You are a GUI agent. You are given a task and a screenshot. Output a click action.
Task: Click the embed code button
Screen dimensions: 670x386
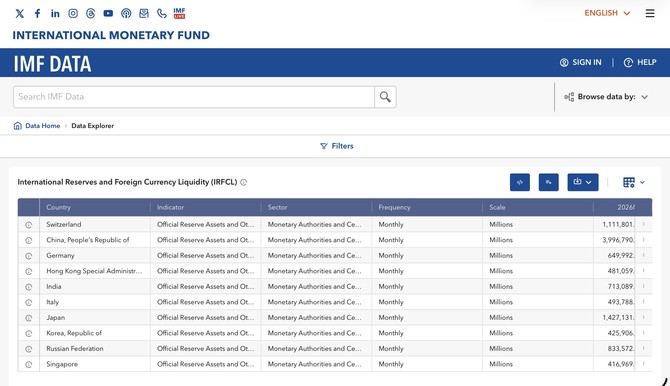pyautogui.click(x=520, y=182)
